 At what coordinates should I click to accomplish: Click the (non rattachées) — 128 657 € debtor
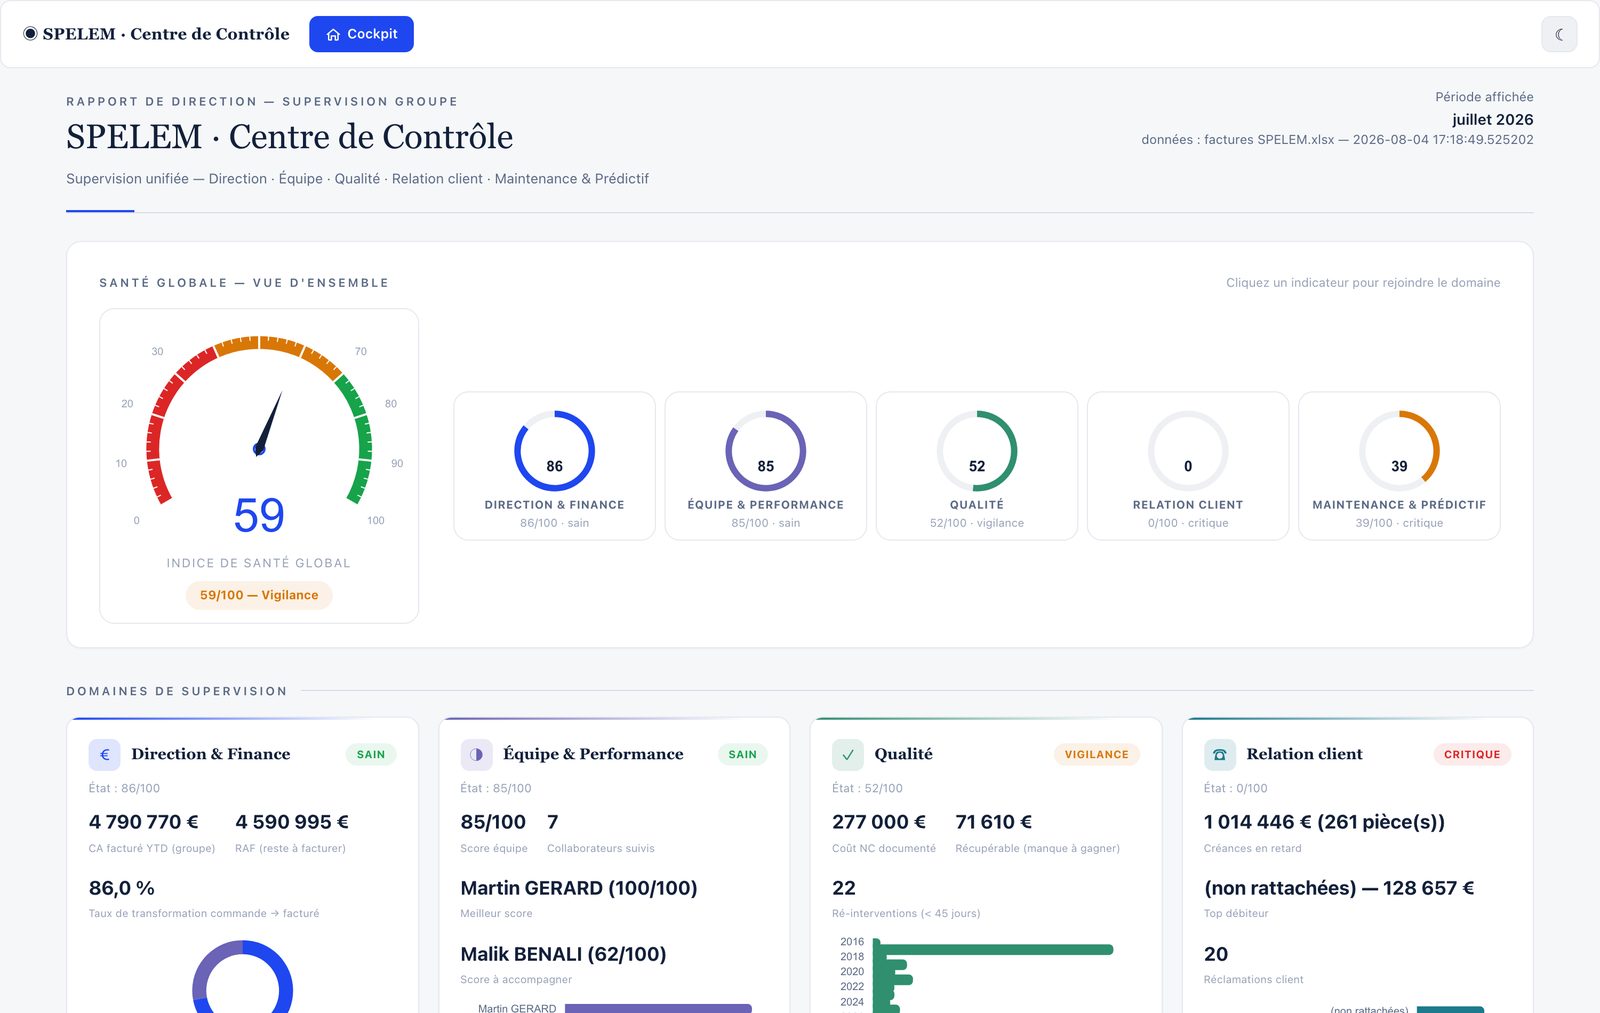tap(1339, 888)
